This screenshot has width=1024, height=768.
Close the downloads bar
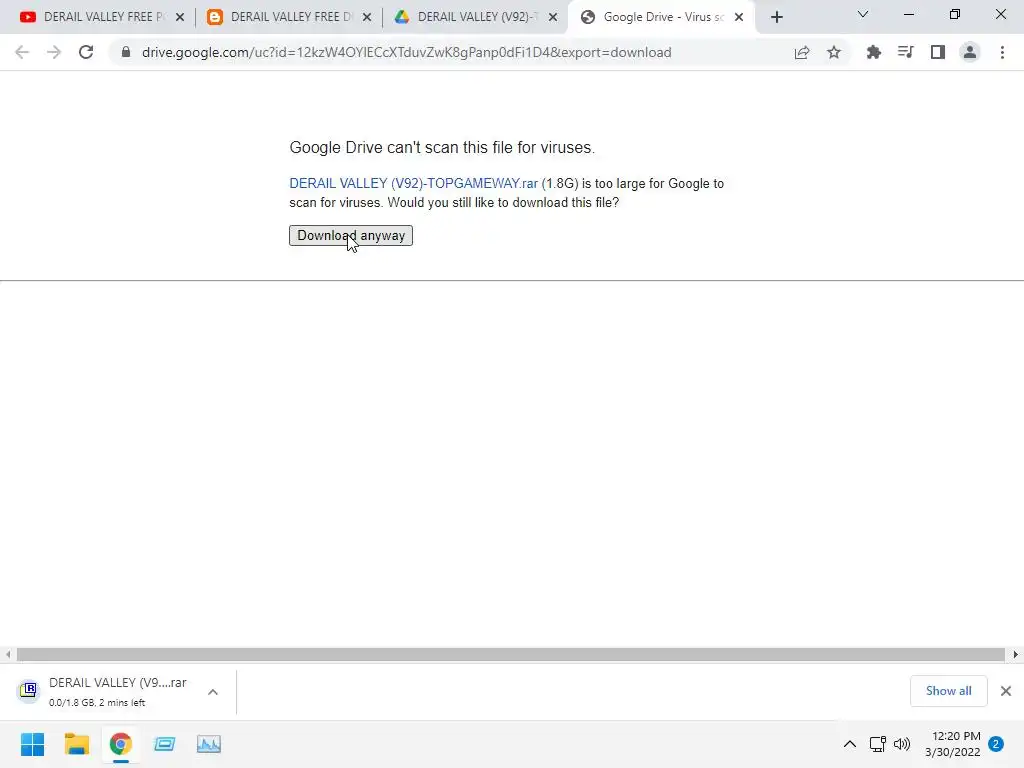pyautogui.click(x=1006, y=691)
